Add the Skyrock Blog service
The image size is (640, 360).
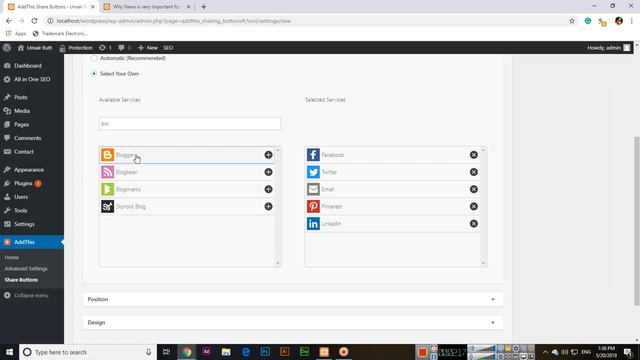click(268, 206)
